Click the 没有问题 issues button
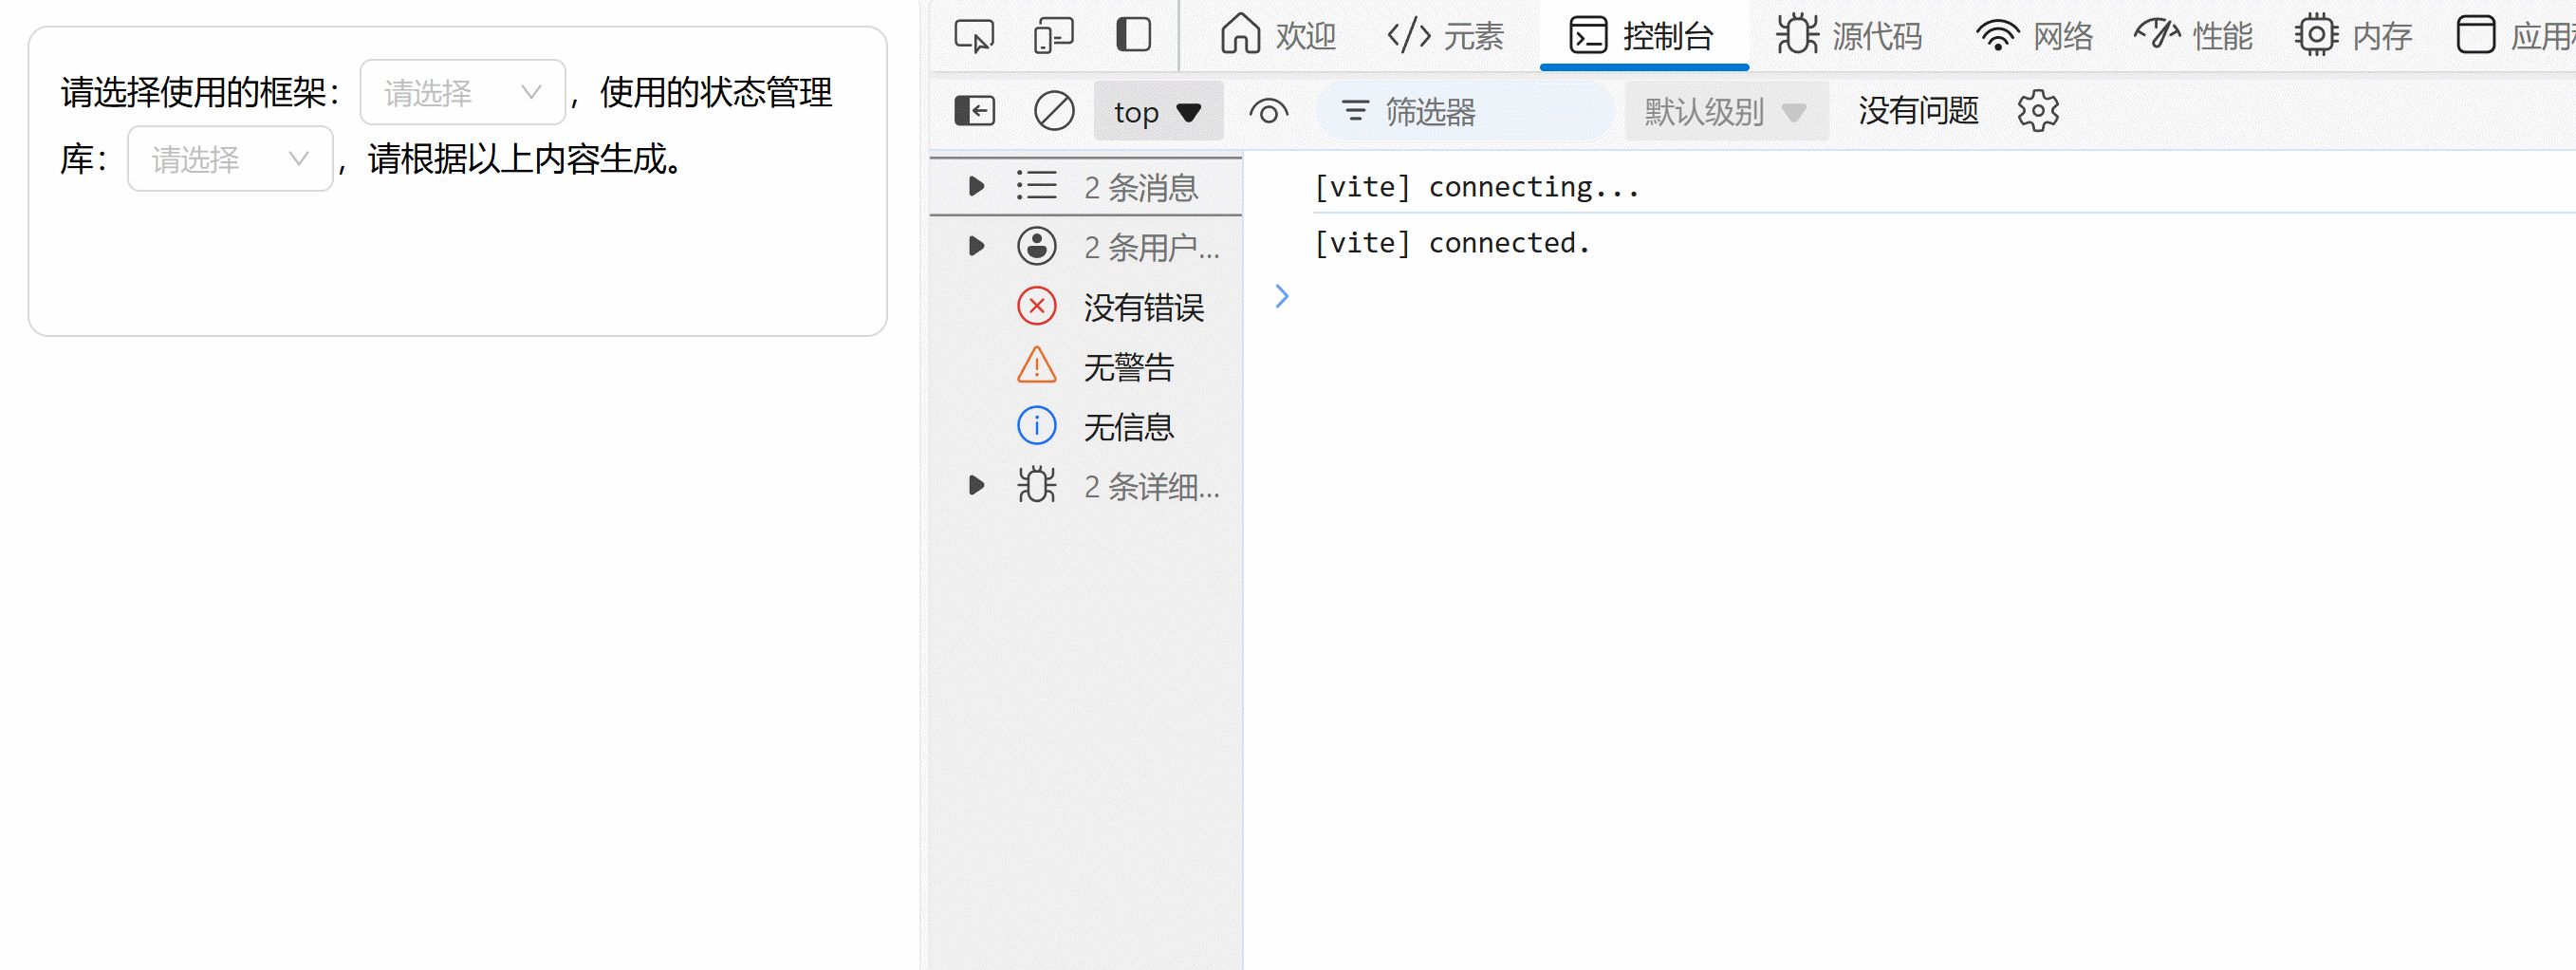 pos(1916,110)
